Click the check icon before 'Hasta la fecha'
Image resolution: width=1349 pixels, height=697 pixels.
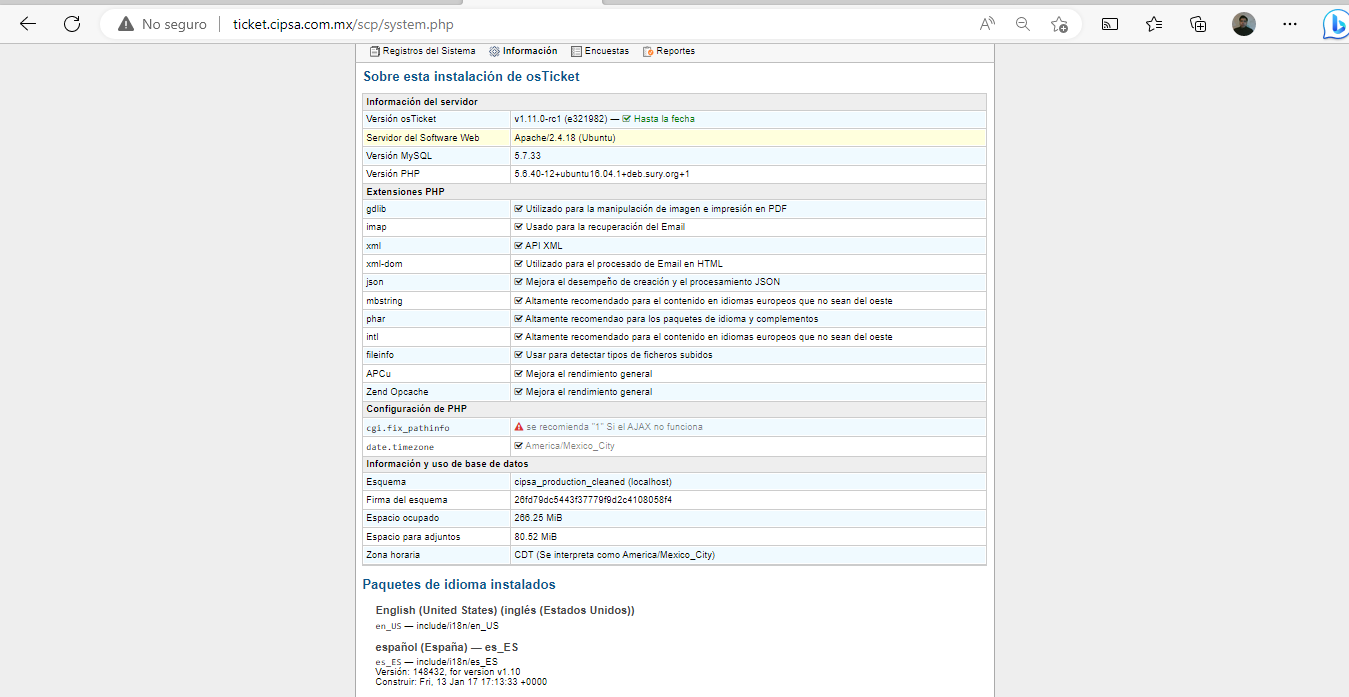(627, 119)
